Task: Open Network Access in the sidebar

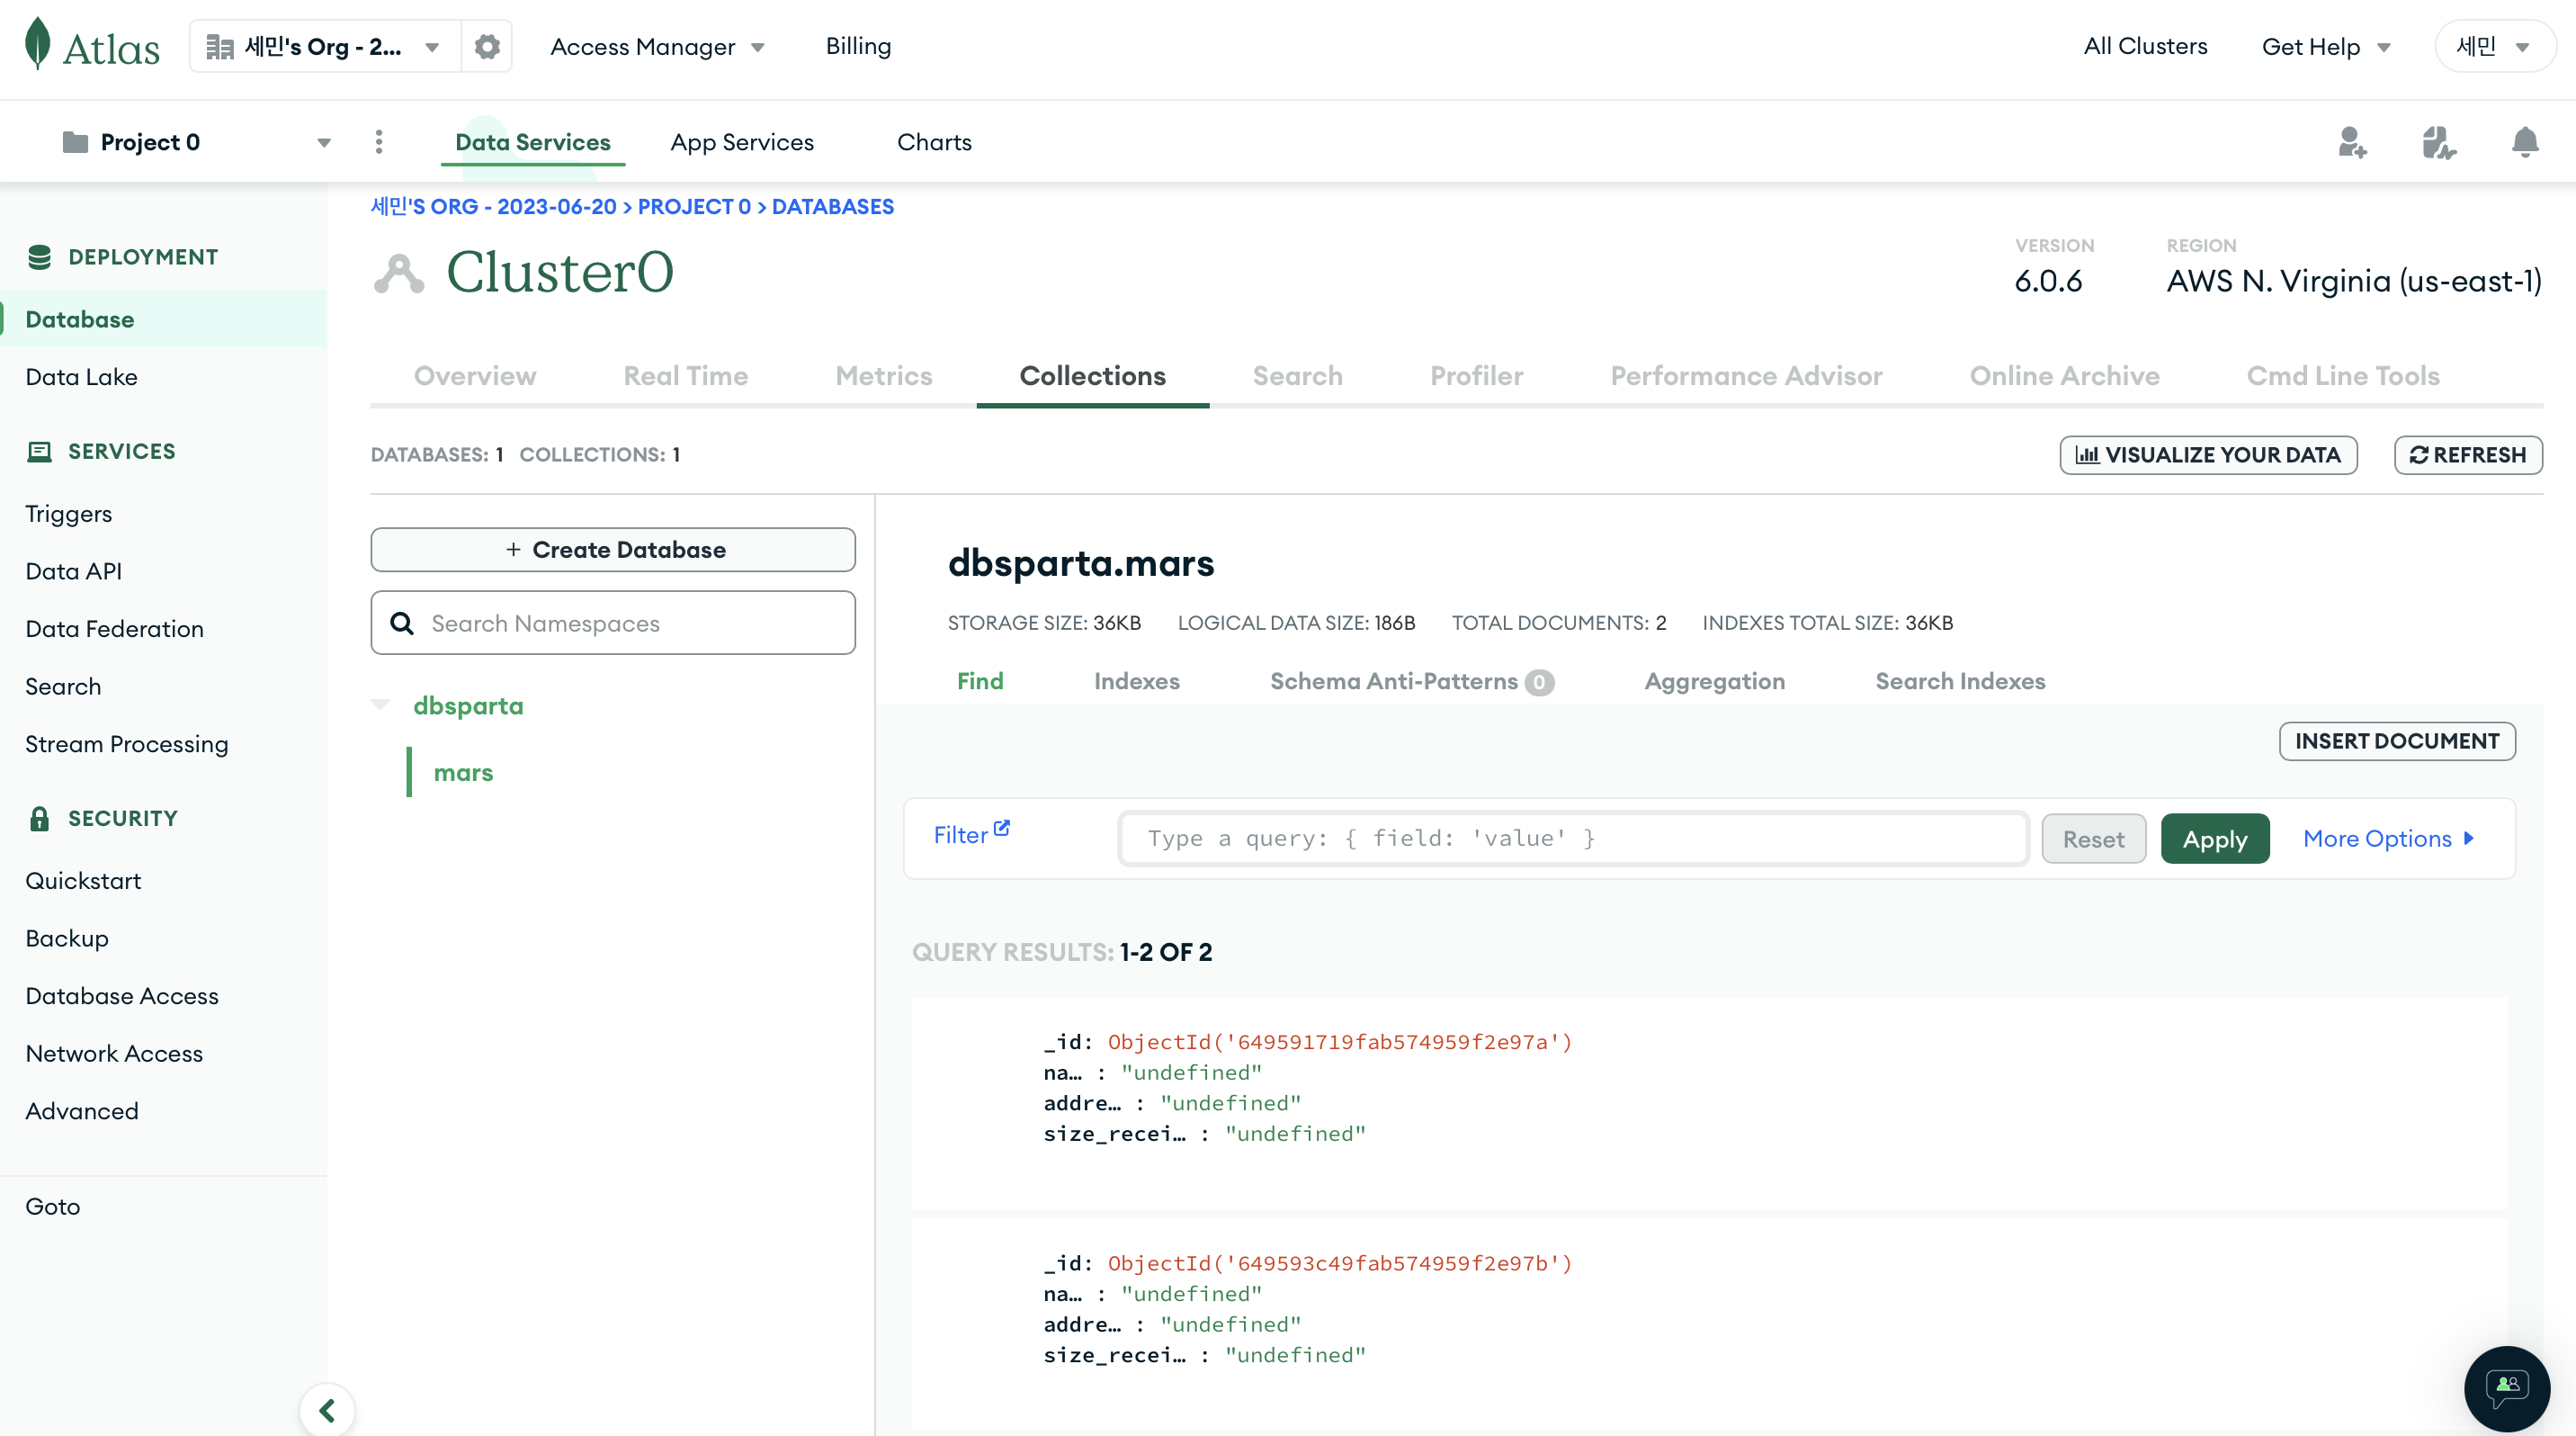Action: pos(114,1054)
